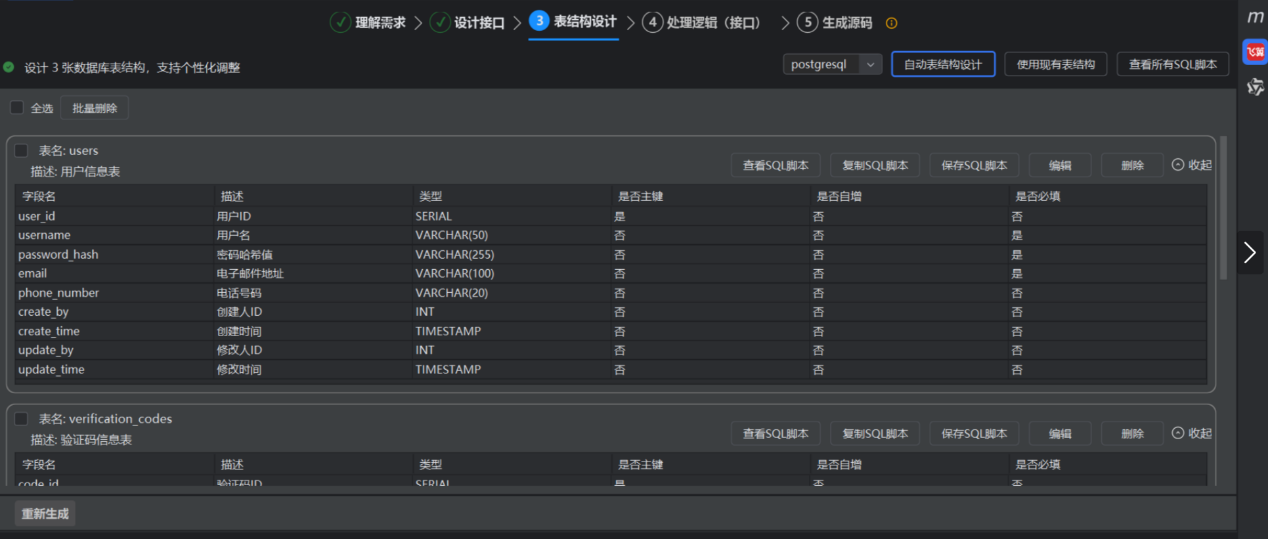Click the VARCHAR(255) type cell
This screenshot has height=539, width=1268.
tap(511, 255)
